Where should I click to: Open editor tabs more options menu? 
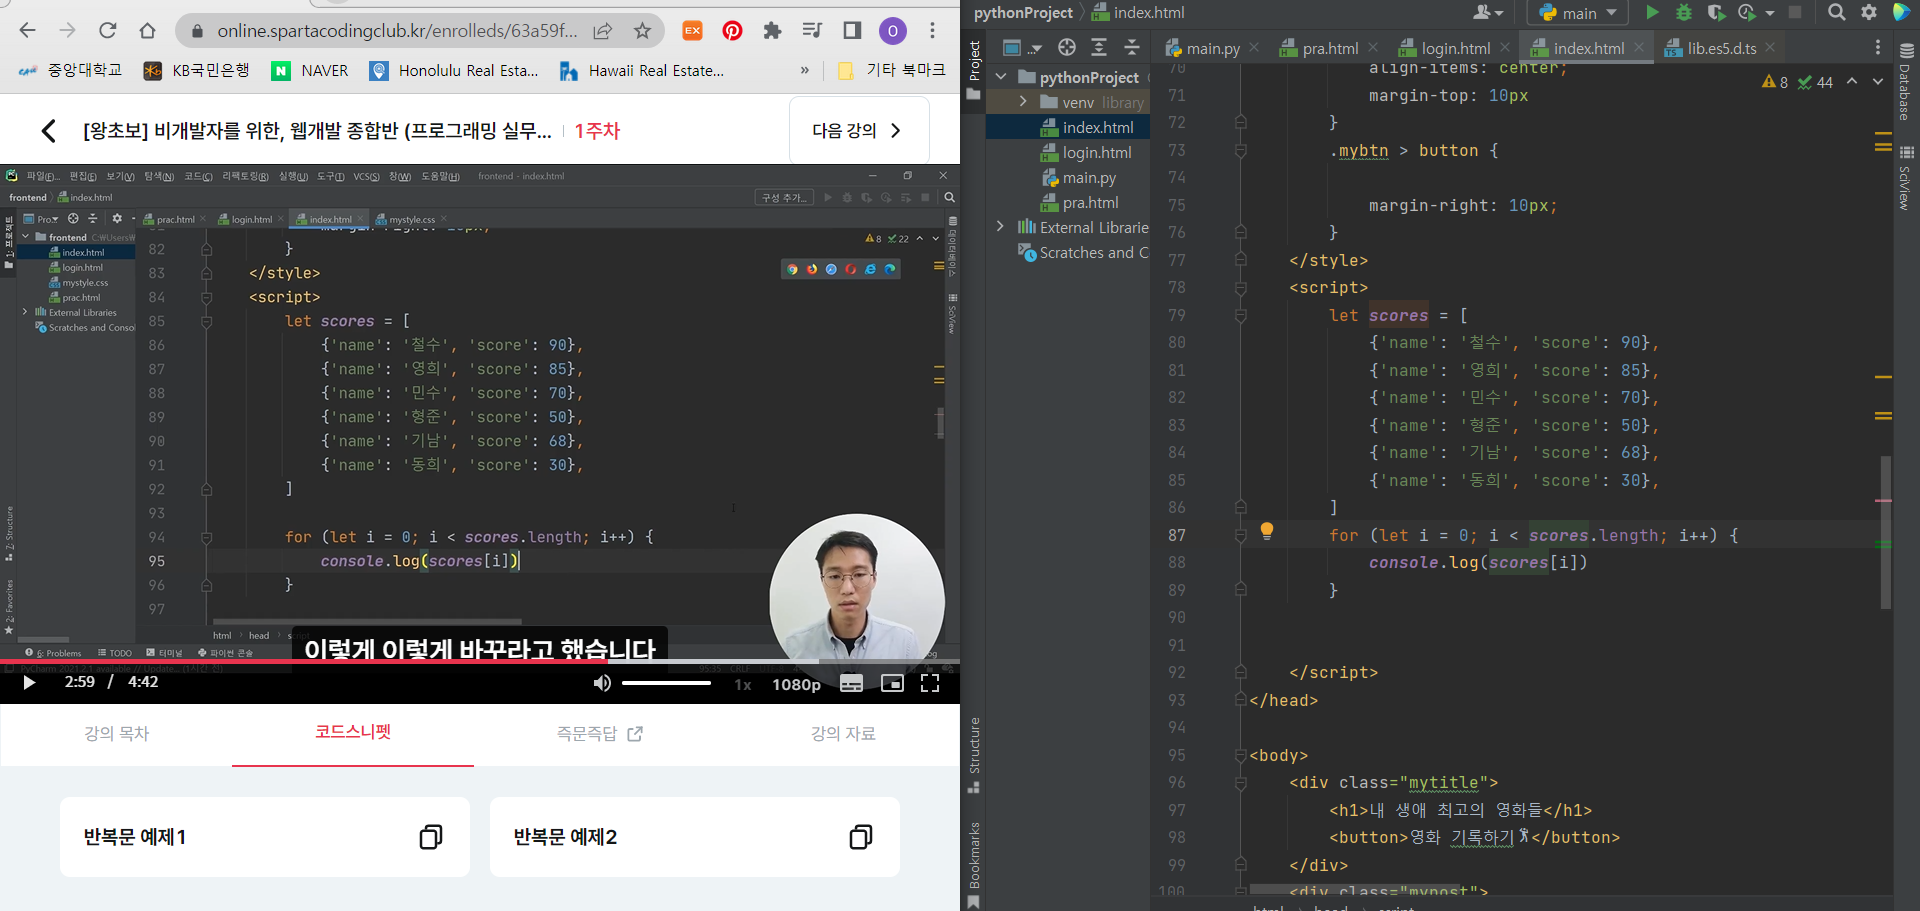pos(1878,47)
